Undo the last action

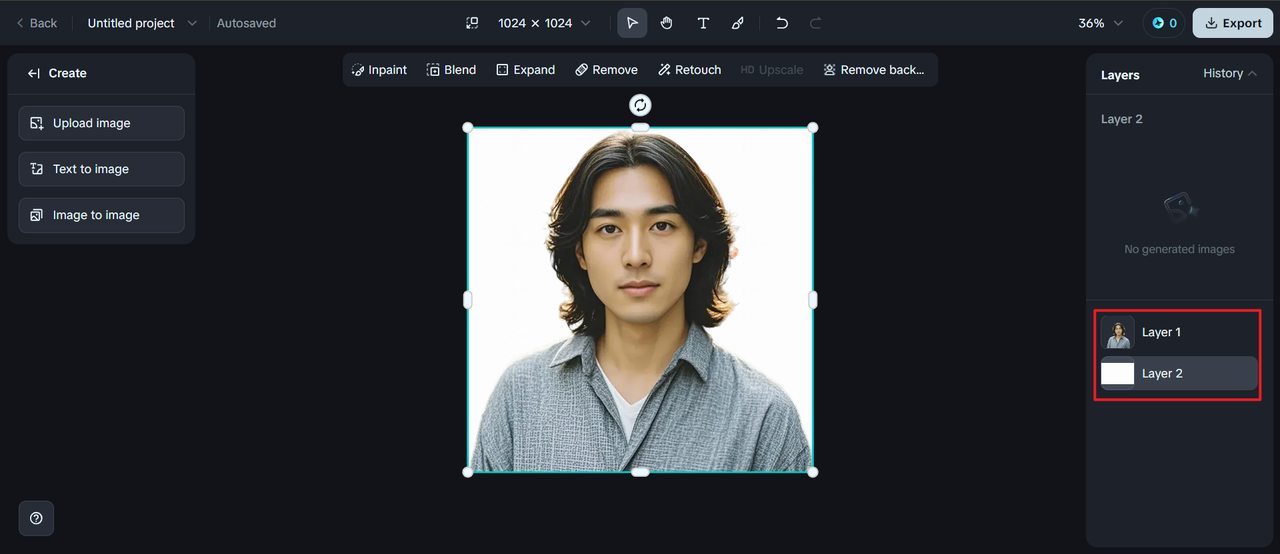point(782,23)
